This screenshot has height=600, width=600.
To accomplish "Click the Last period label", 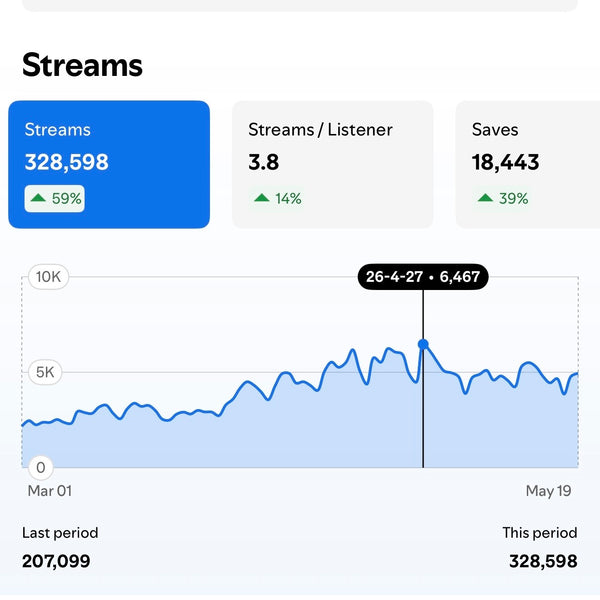I will tap(60, 533).
